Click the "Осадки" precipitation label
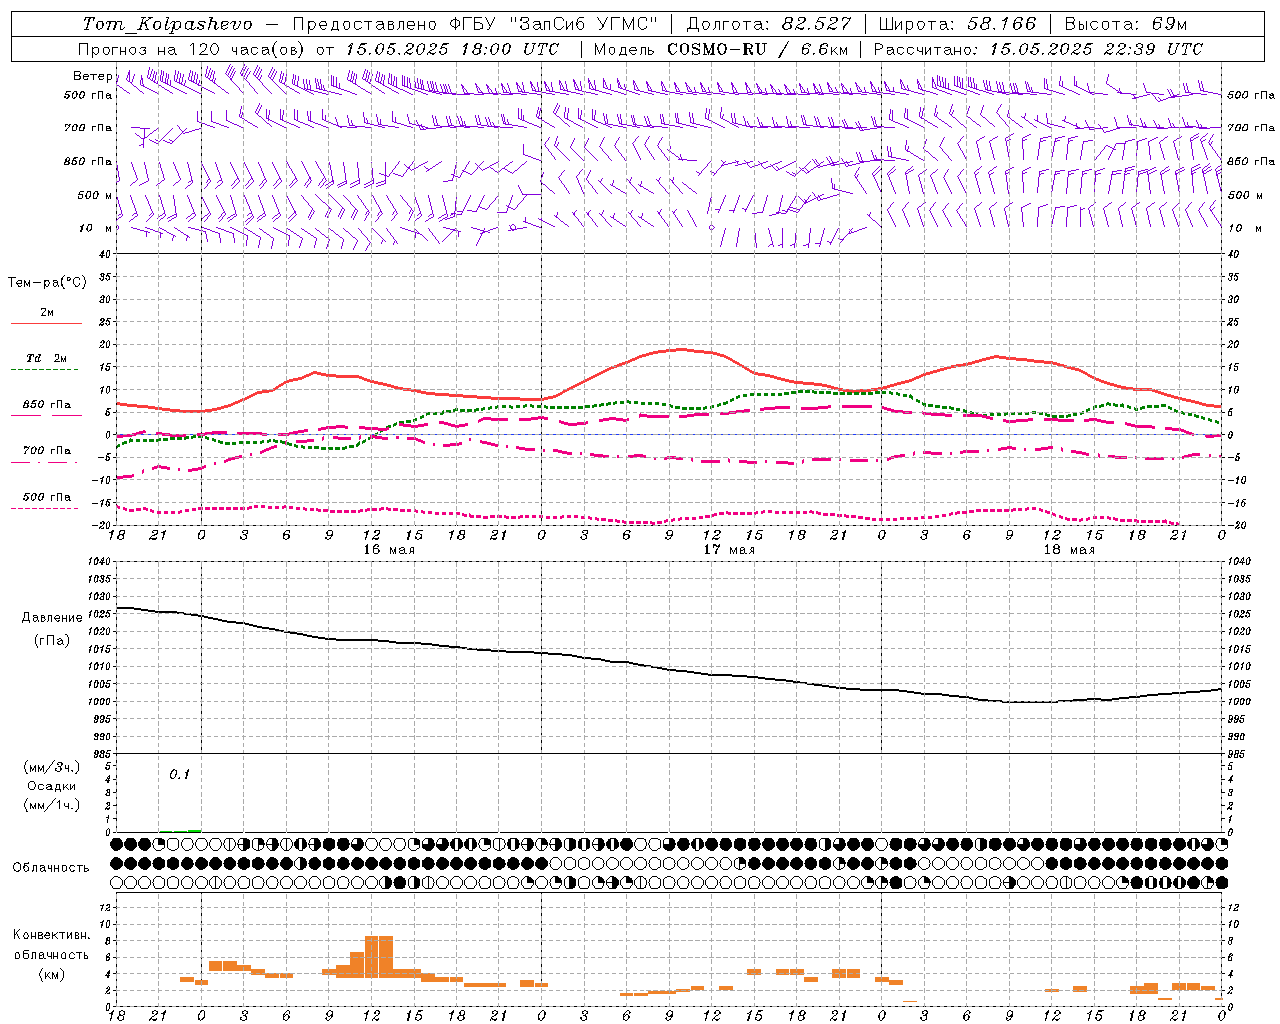The width and height of the screenshot is (1280, 1024). (52, 786)
